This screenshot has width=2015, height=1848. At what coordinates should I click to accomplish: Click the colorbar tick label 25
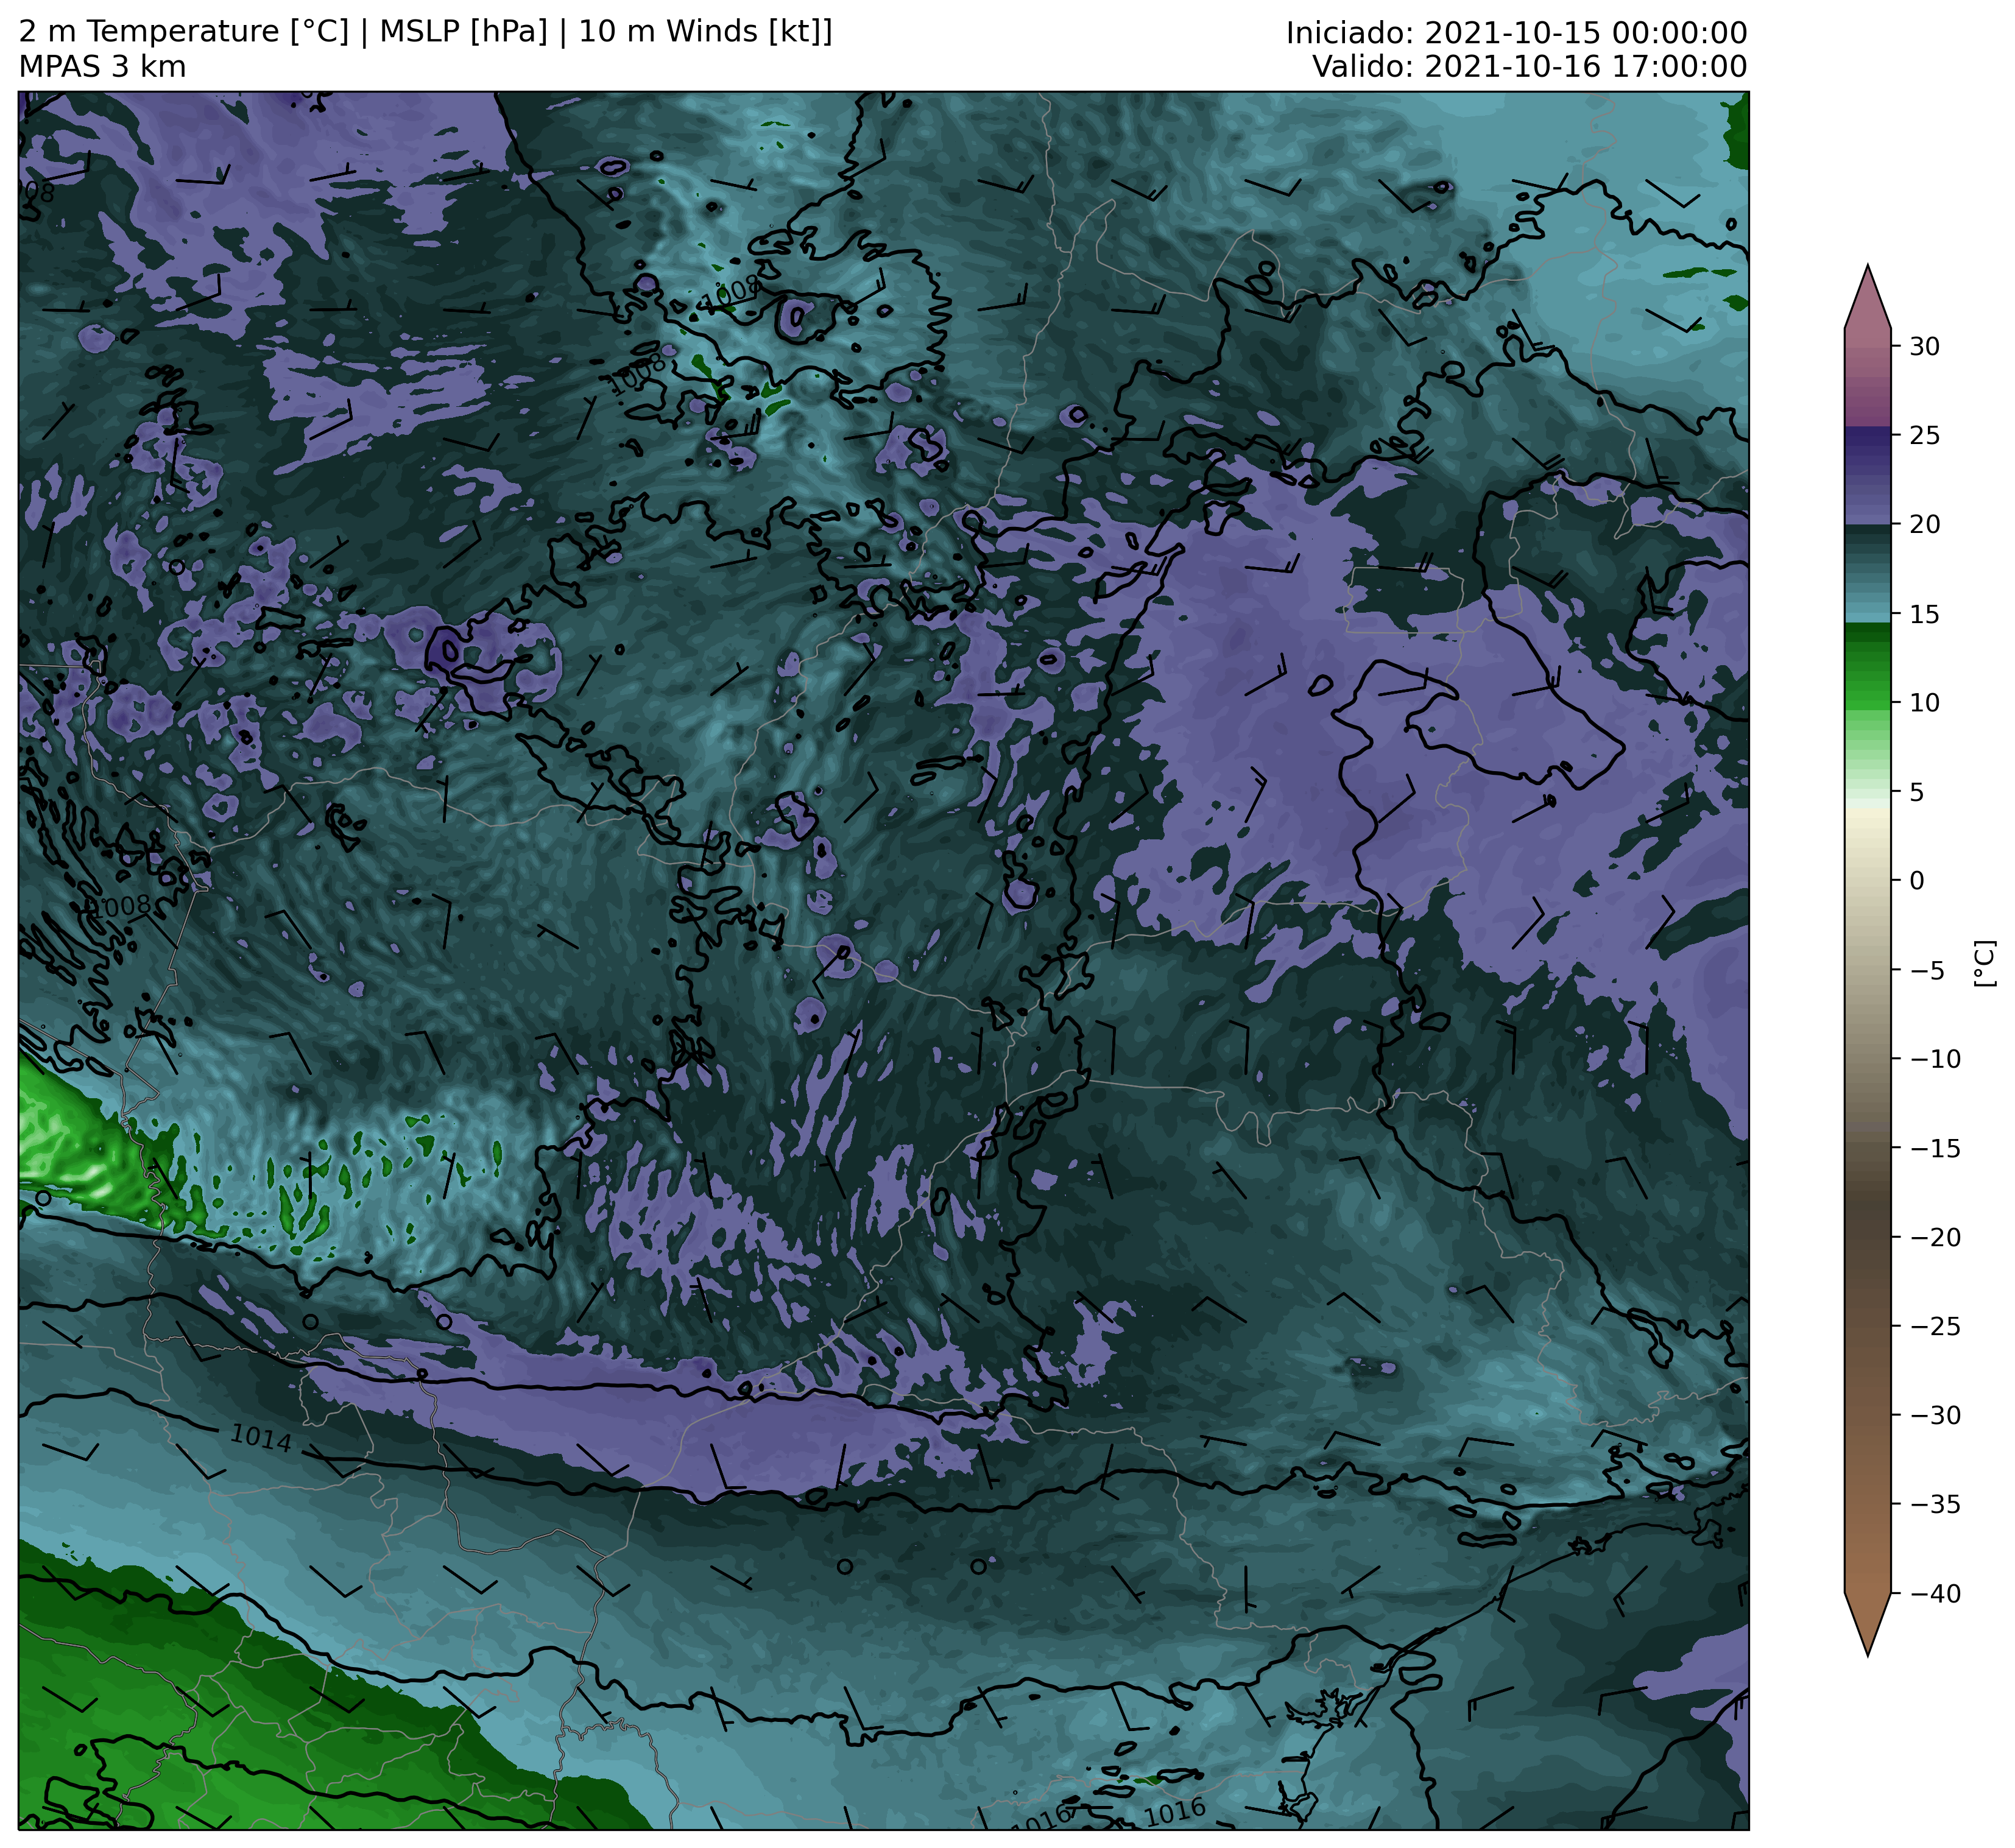click(x=1925, y=436)
